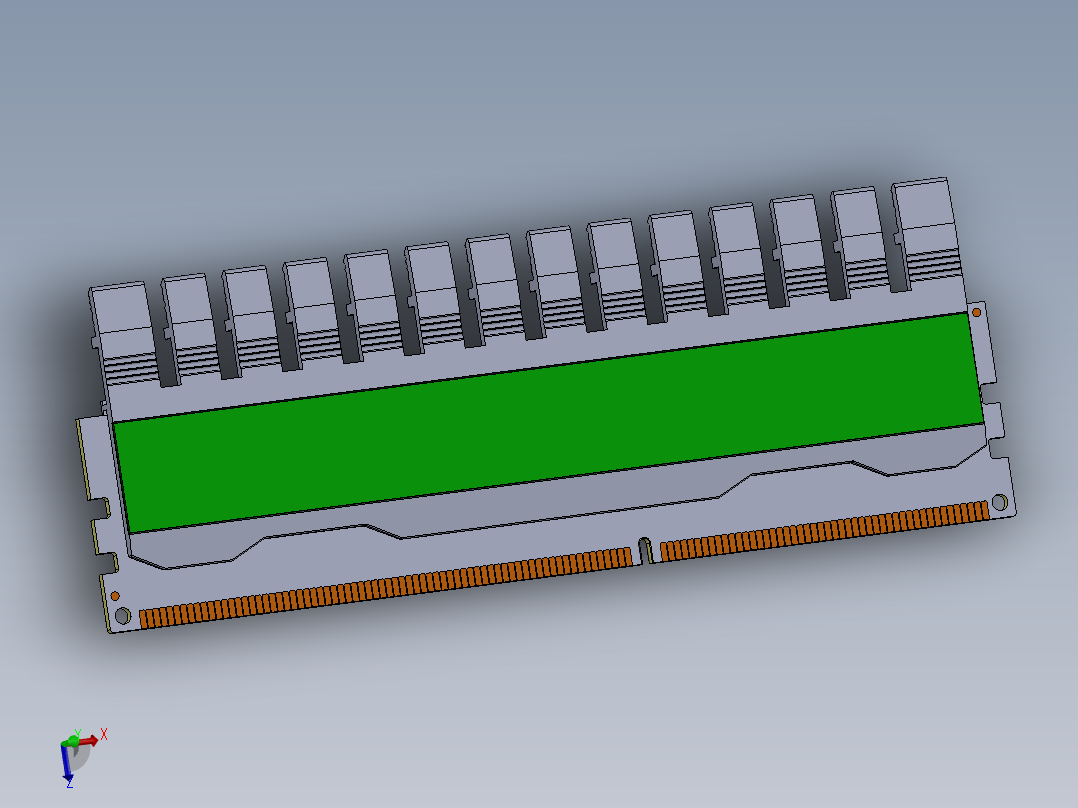Select the orange dot above the lower-left hole
Viewport: 1078px width, 808px height.
115,596
